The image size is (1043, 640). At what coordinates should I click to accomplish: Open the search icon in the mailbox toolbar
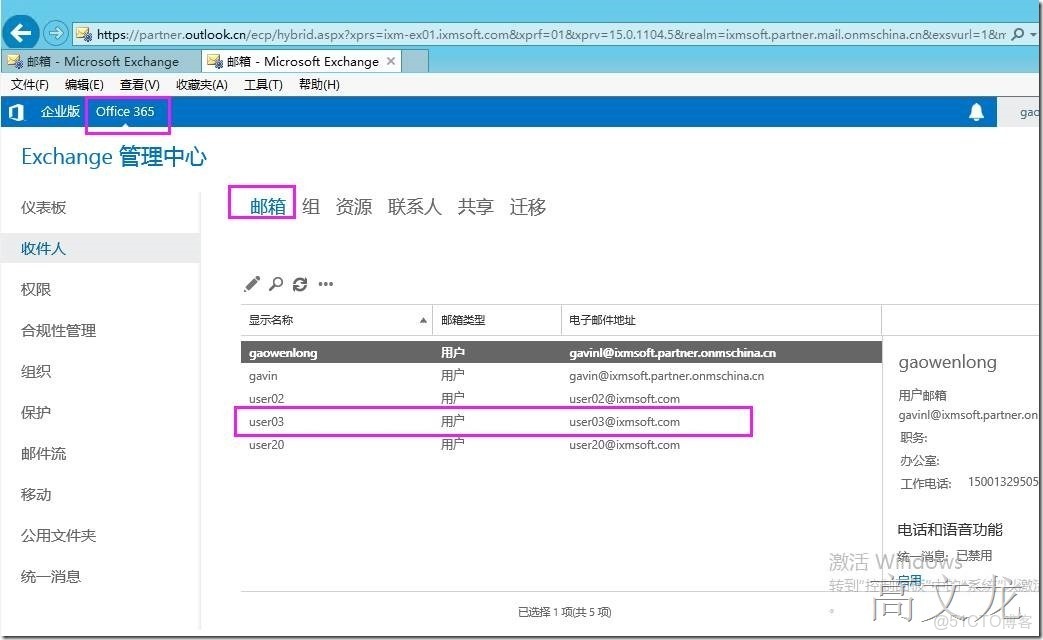pos(276,284)
